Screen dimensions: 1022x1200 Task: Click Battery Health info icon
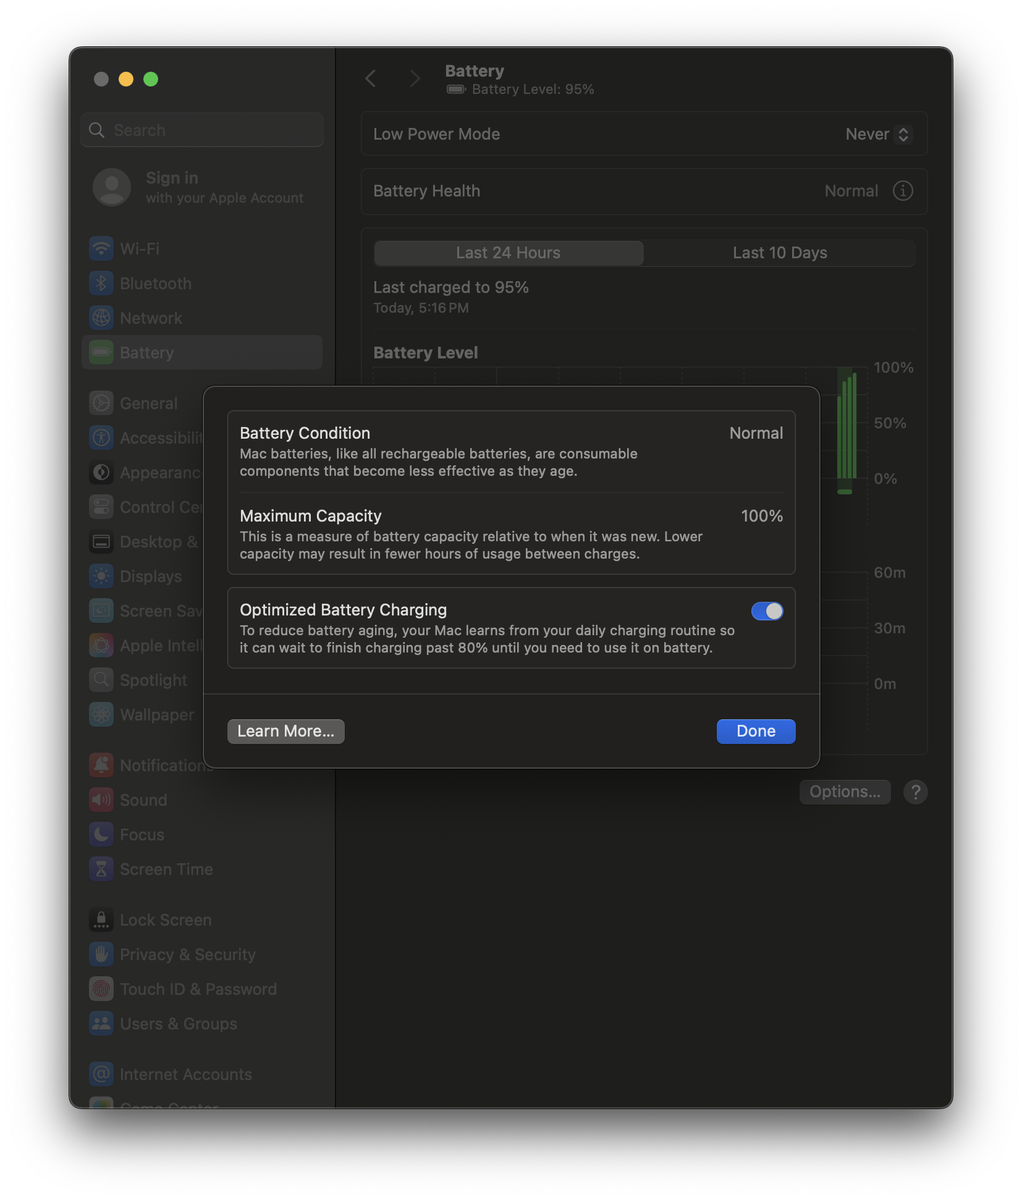(x=902, y=191)
